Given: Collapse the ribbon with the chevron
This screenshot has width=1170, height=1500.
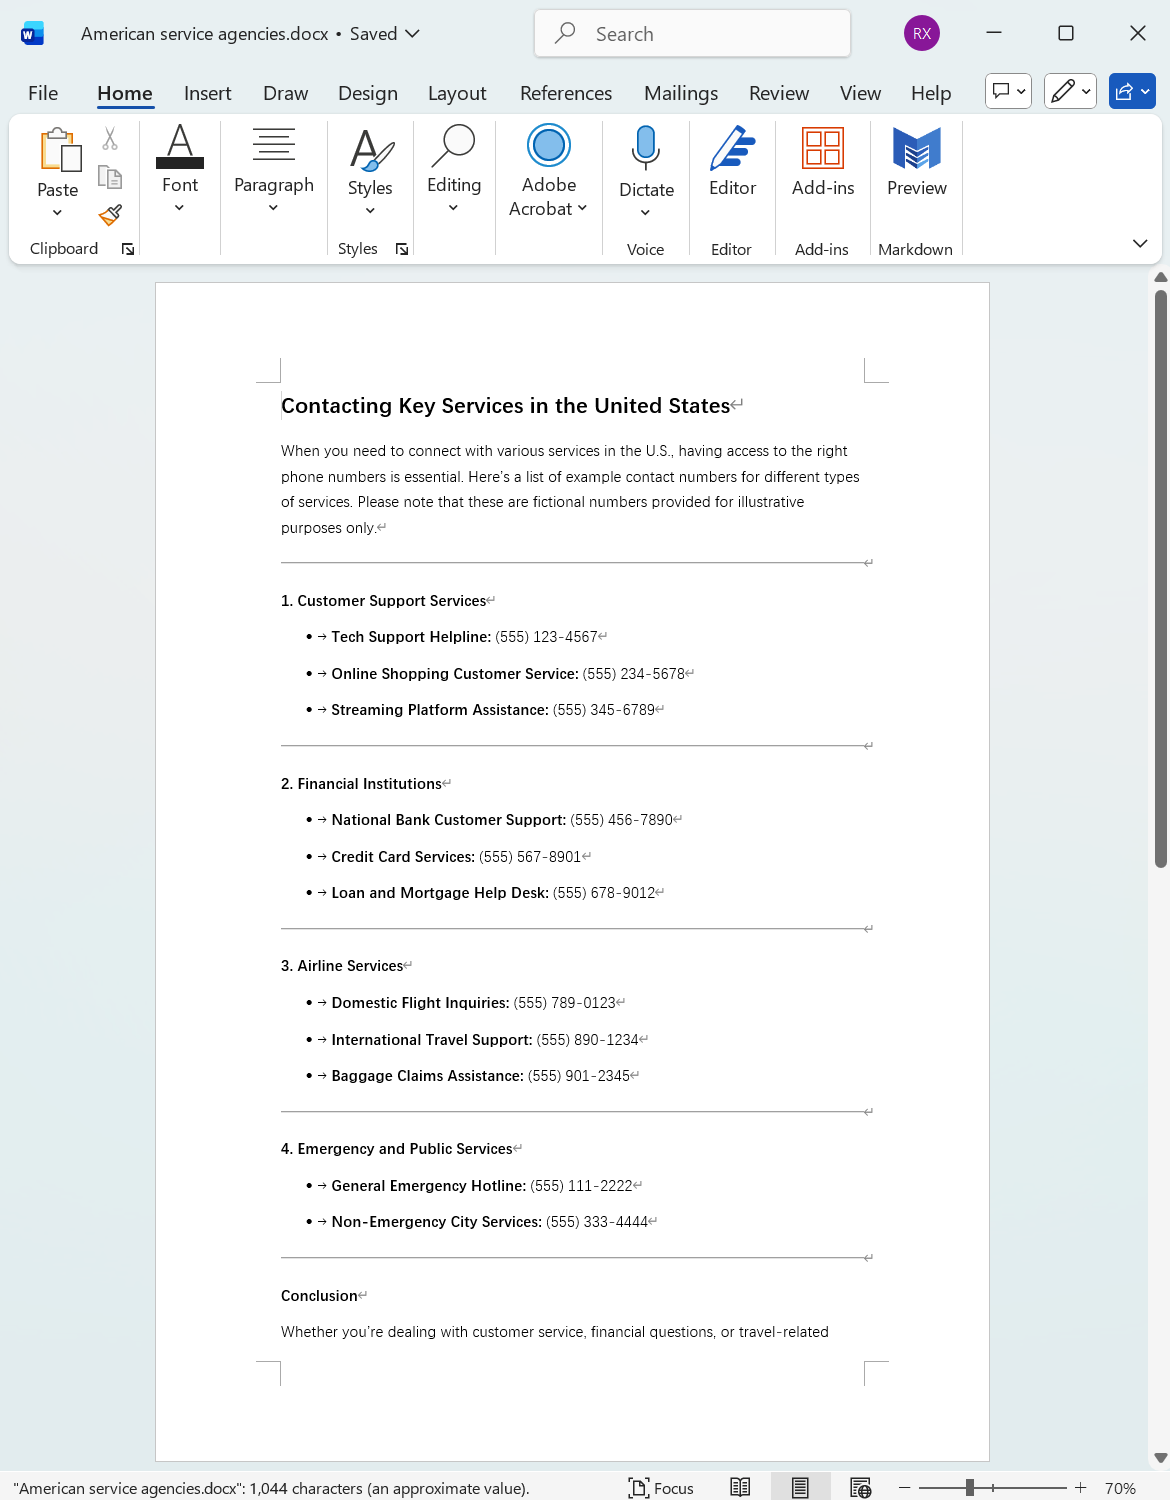Looking at the screenshot, I should pos(1139,243).
